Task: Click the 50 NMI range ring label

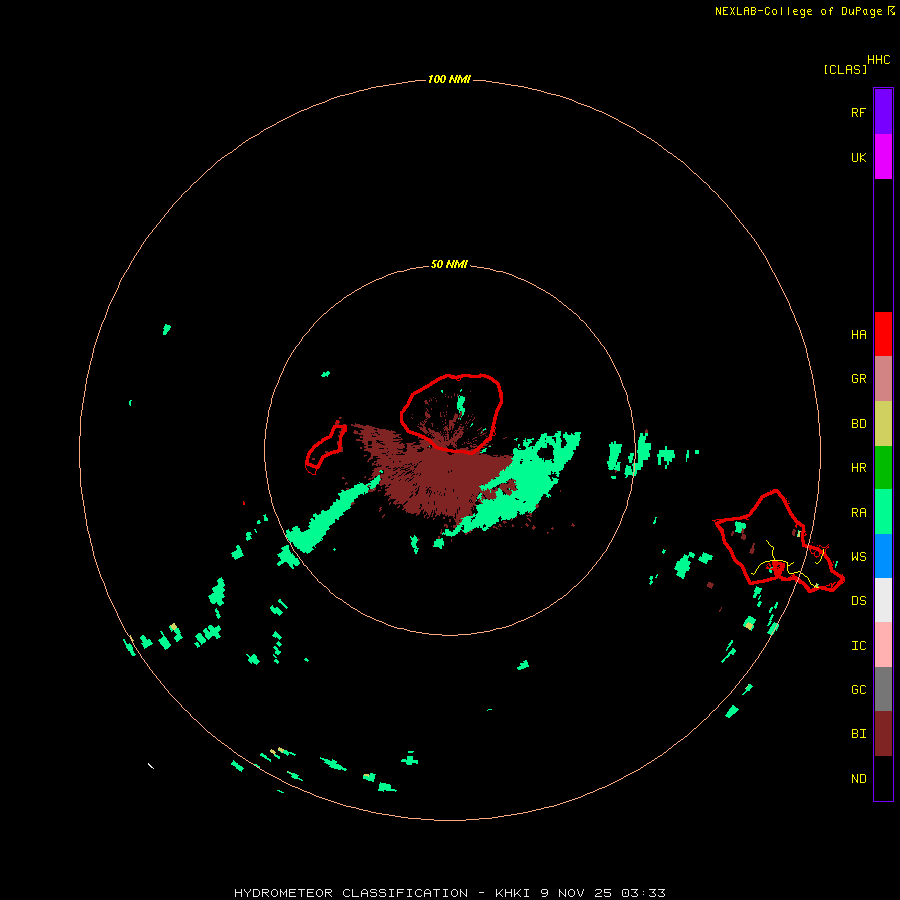Action: 449,264
